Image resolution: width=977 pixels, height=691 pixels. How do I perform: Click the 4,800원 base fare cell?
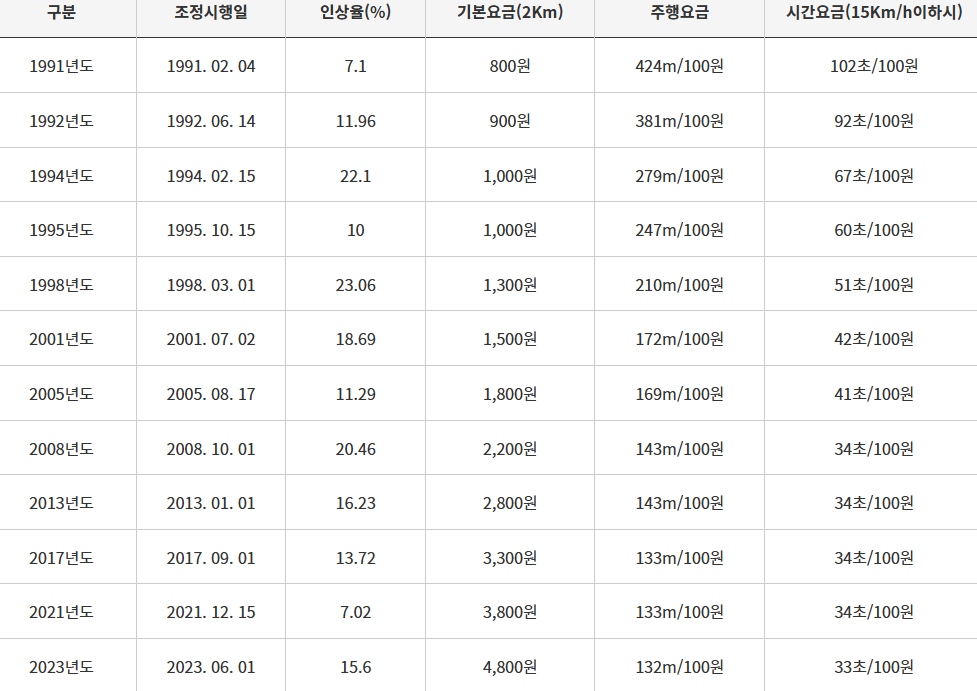click(510, 667)
